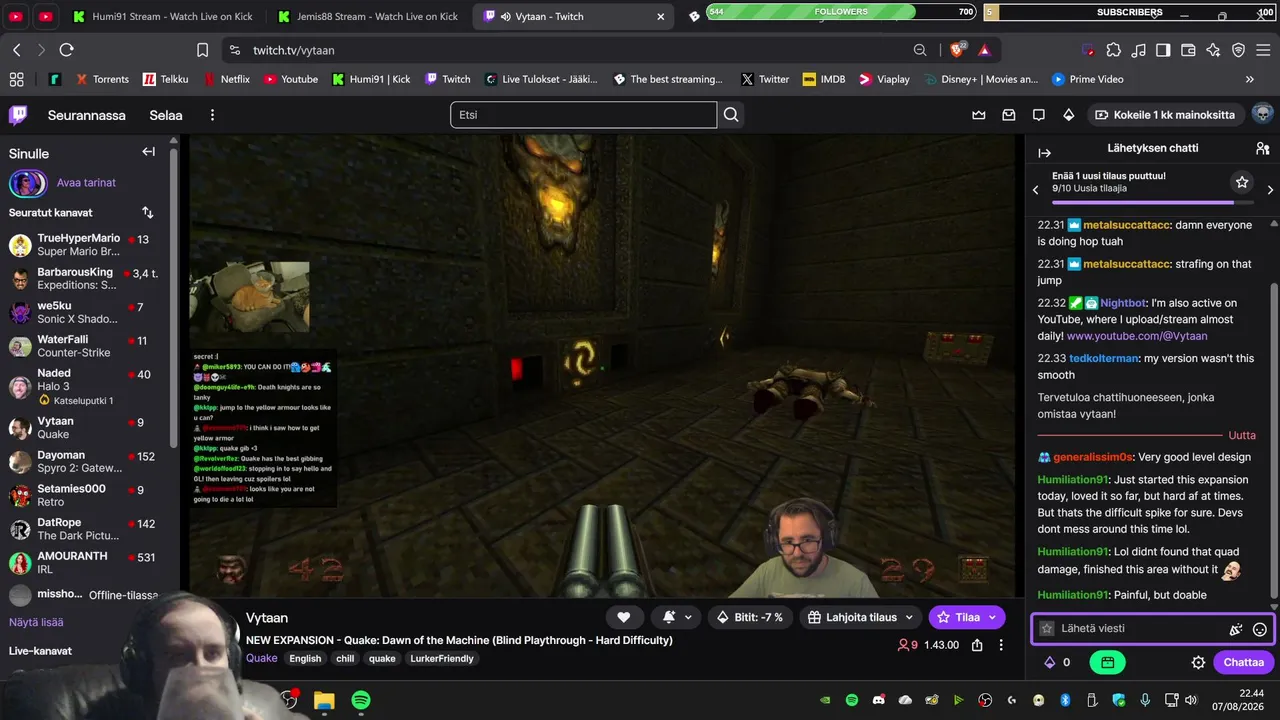
Task: Open the Selaa section
Action: [x=166, y=115]
